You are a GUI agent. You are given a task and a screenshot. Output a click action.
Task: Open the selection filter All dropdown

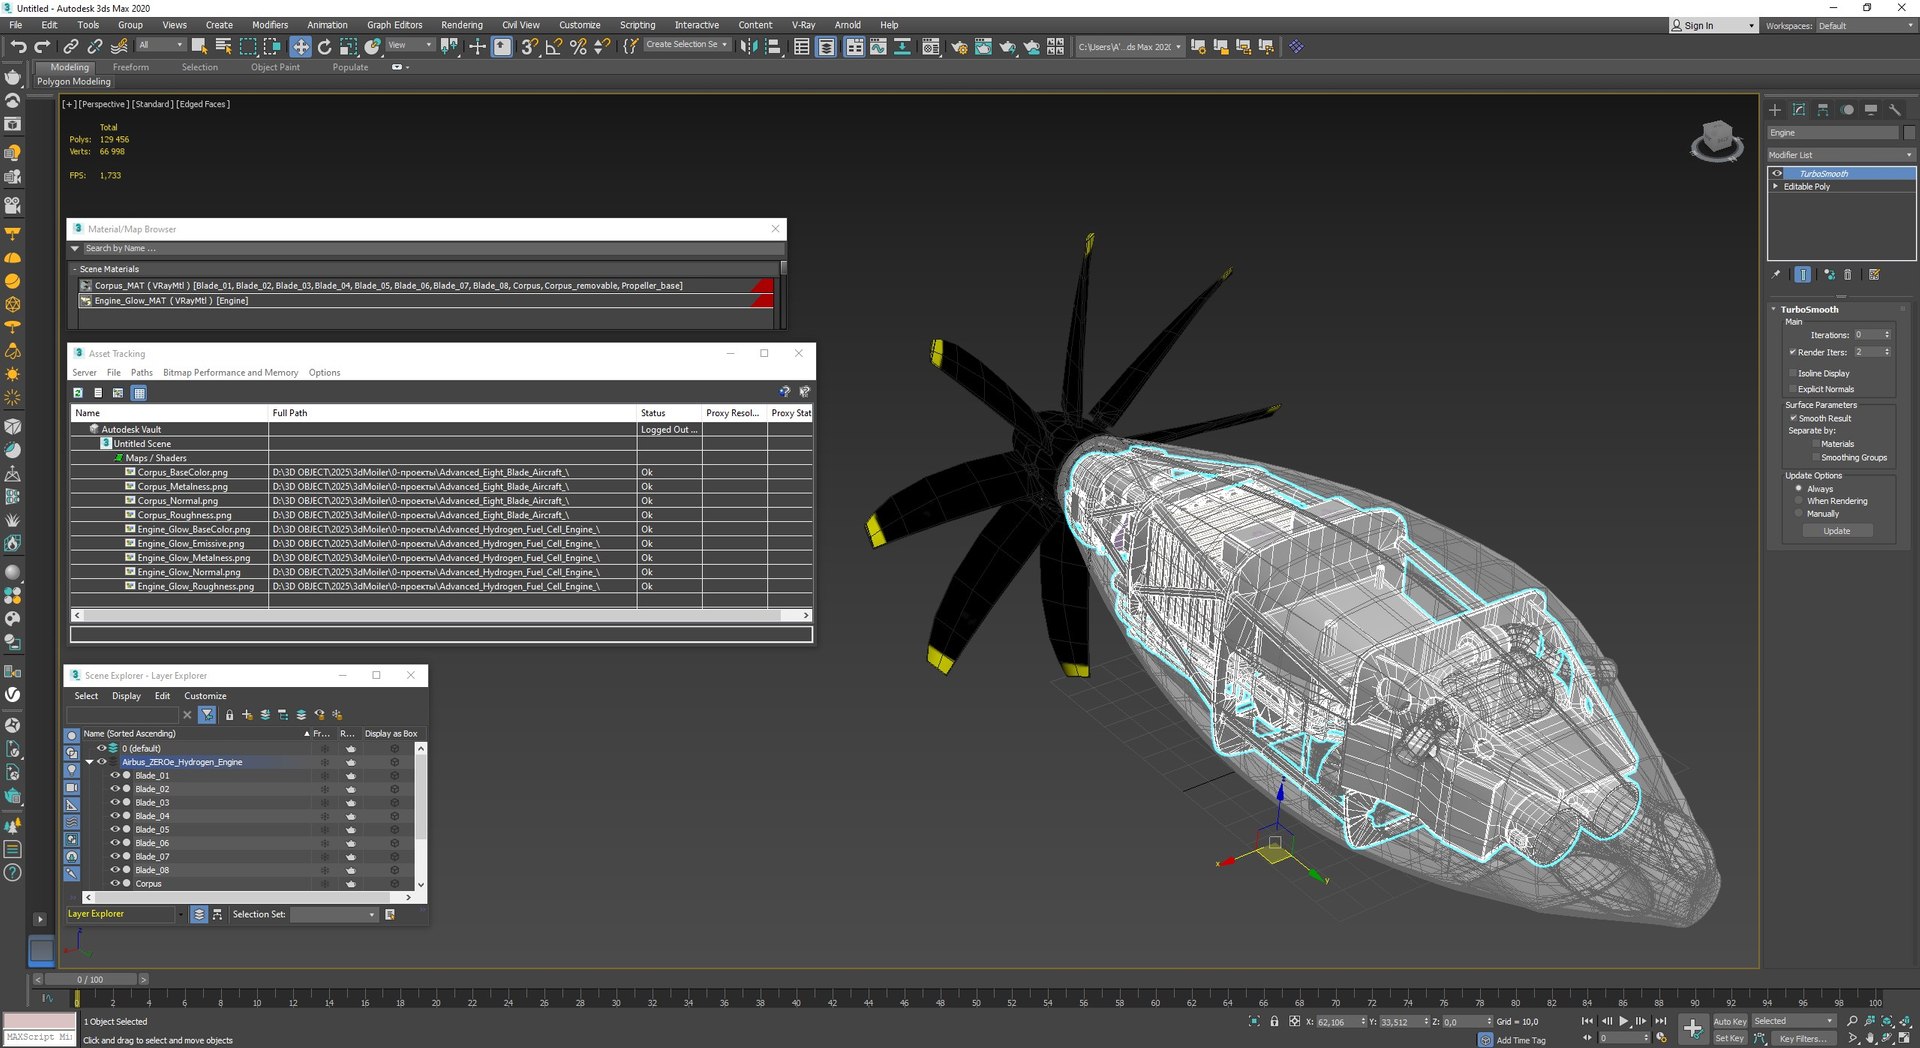(160, 45)
